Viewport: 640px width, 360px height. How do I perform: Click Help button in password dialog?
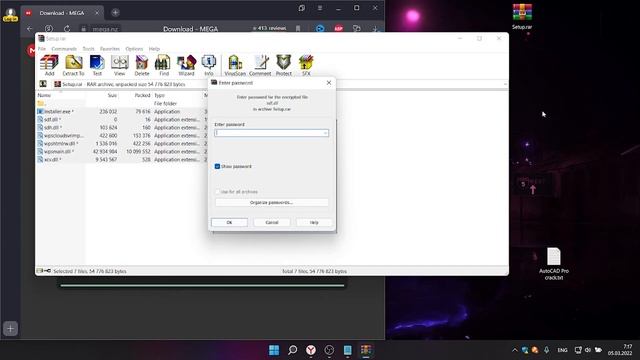point(314,222)
